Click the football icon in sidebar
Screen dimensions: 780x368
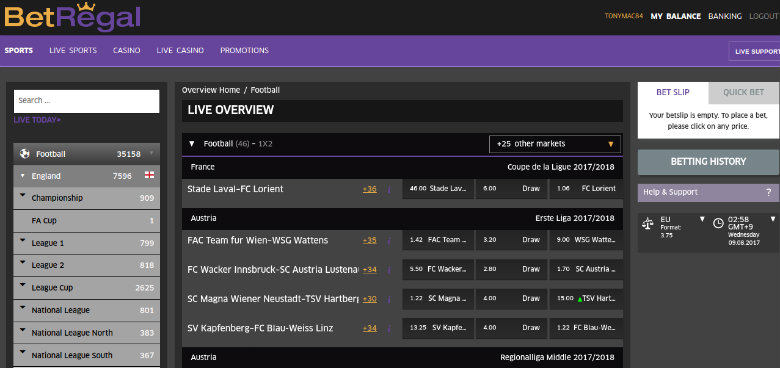[24, 154]
